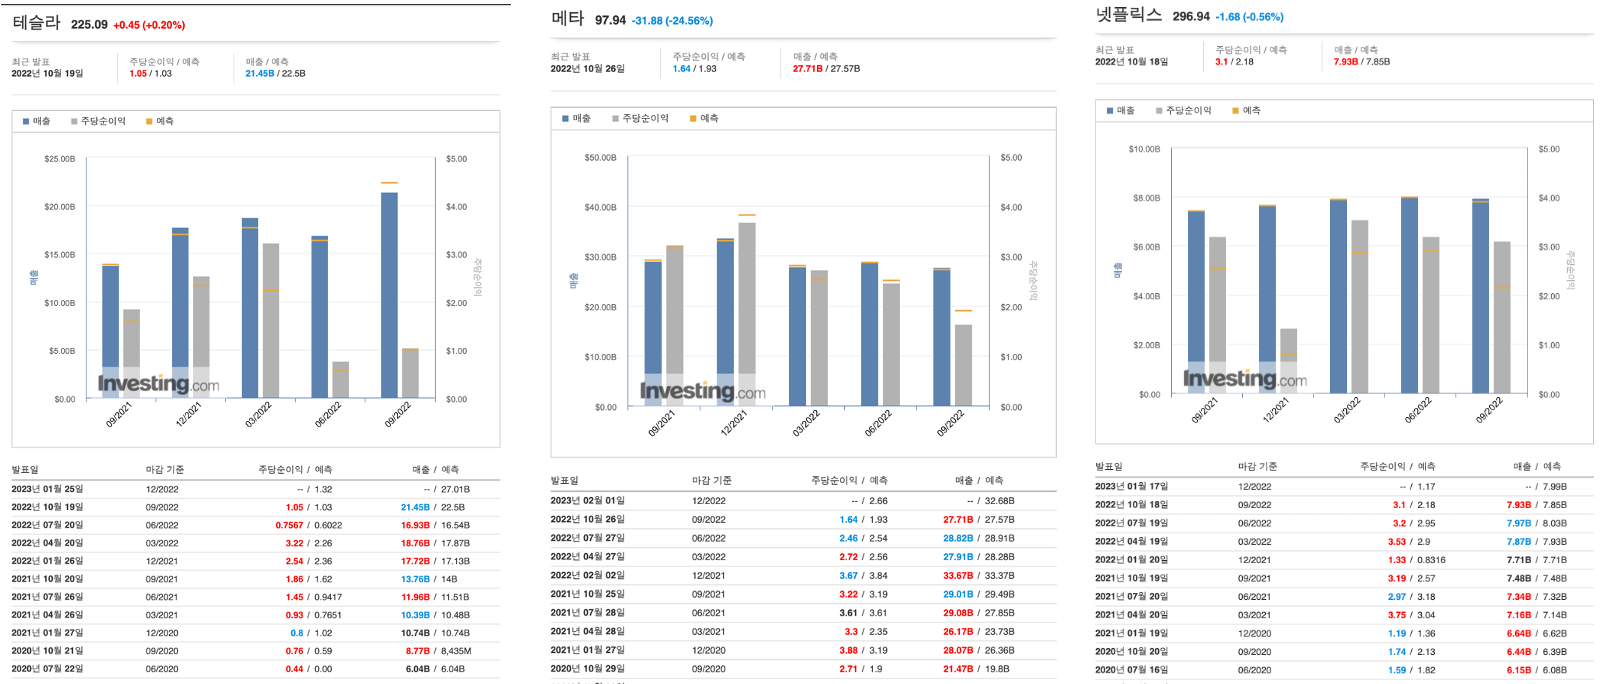Select Netflix row dated 2022년 07월 19일
1600x684 pixels.
[1344, 523]
